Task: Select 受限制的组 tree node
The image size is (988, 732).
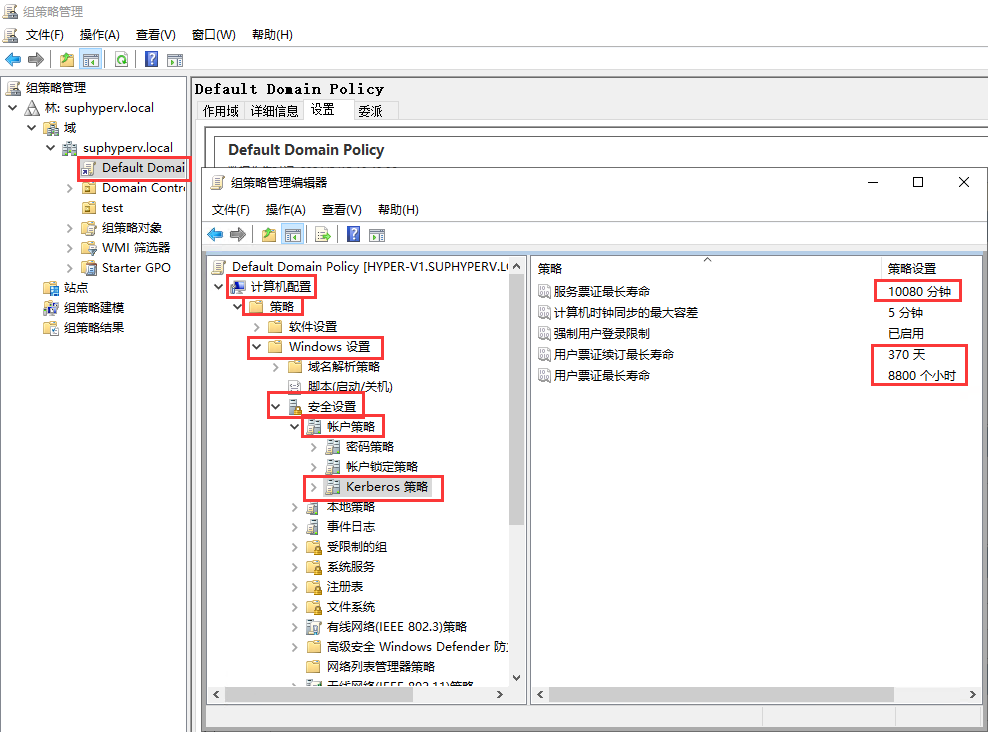Action: 357,547
